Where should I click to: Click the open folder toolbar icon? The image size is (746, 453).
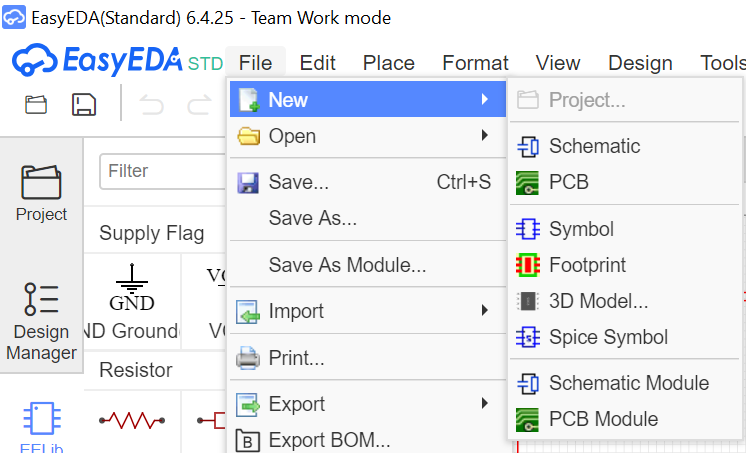(36, 105)
